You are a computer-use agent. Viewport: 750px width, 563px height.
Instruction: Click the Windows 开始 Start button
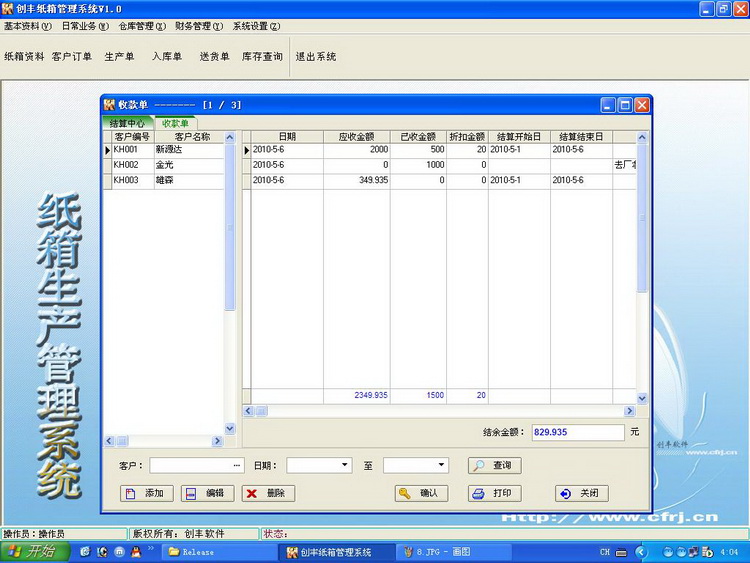click(x=33, y=552)
